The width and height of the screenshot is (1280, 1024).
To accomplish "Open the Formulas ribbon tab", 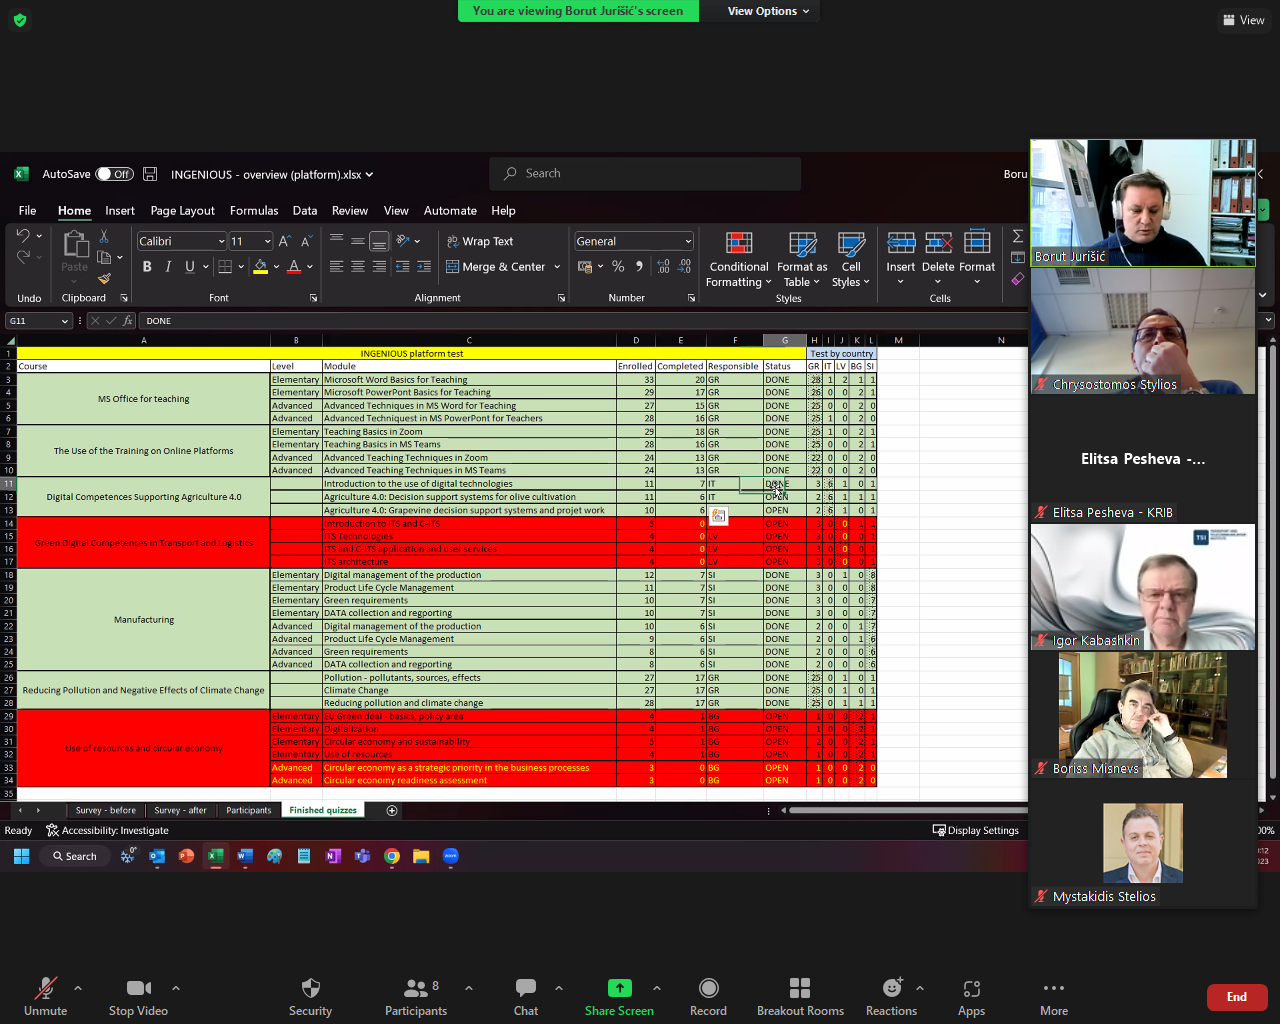I will (254, 211).
